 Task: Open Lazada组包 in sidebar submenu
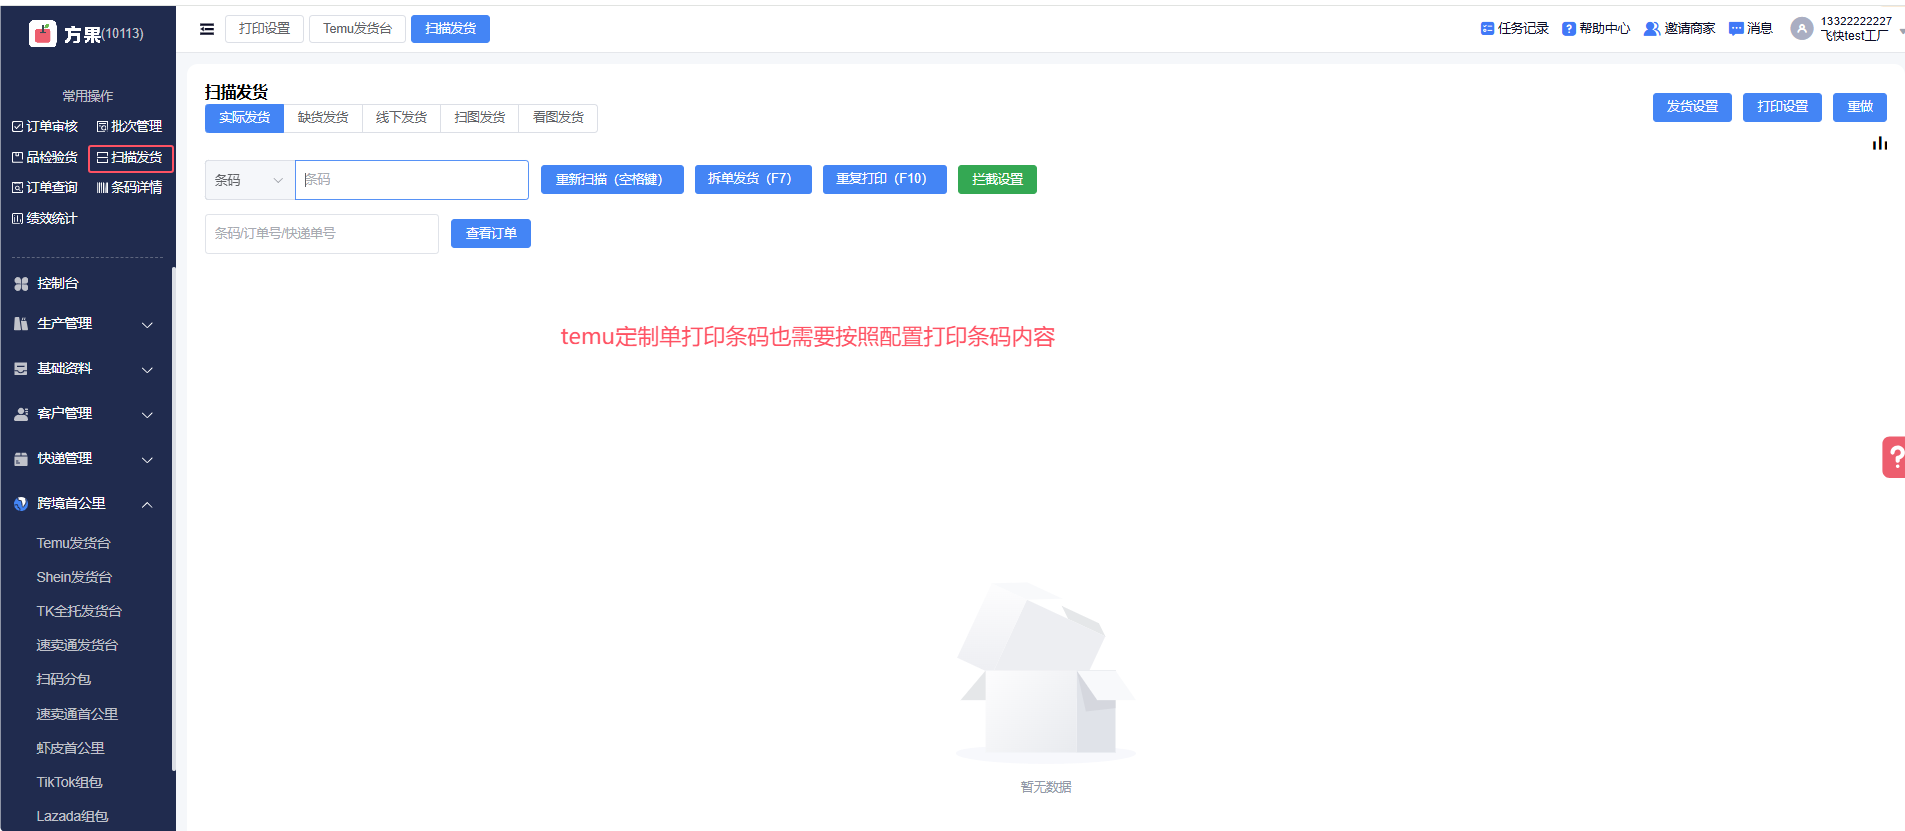pos(72,817)
